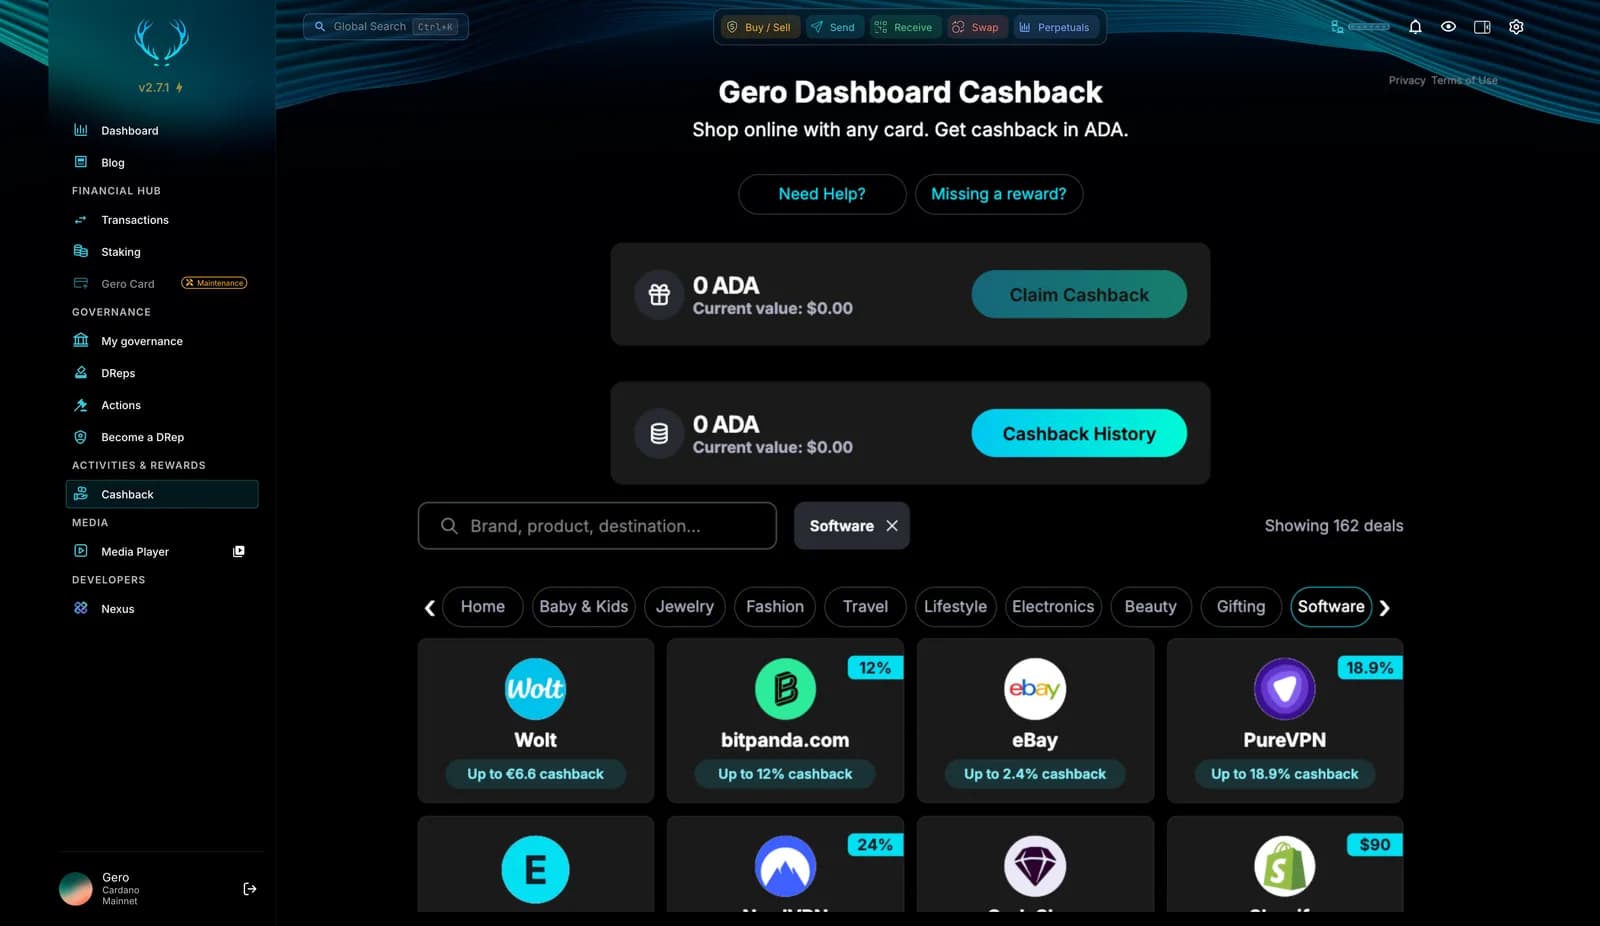Open Cashback History
Image resolution: width=1600 pixels, height=926 pixels.
click(1079, 434)
